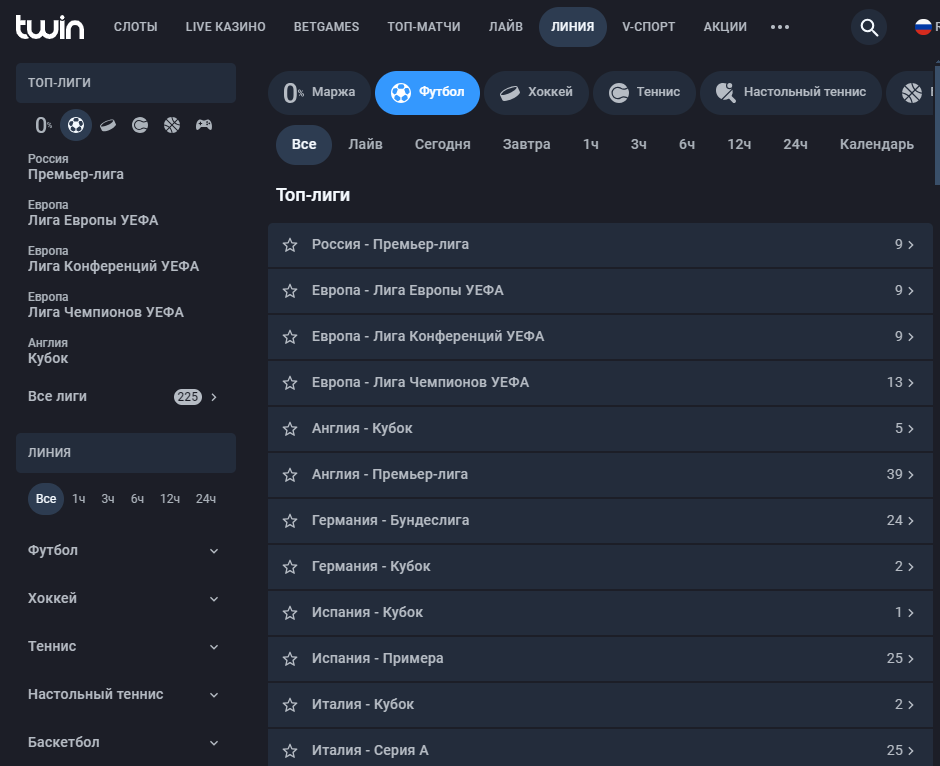Screen dimensions: 940x766
Task: Select hockey puck icon in Топ-лиги sidebar
Action: click(108, 125)
